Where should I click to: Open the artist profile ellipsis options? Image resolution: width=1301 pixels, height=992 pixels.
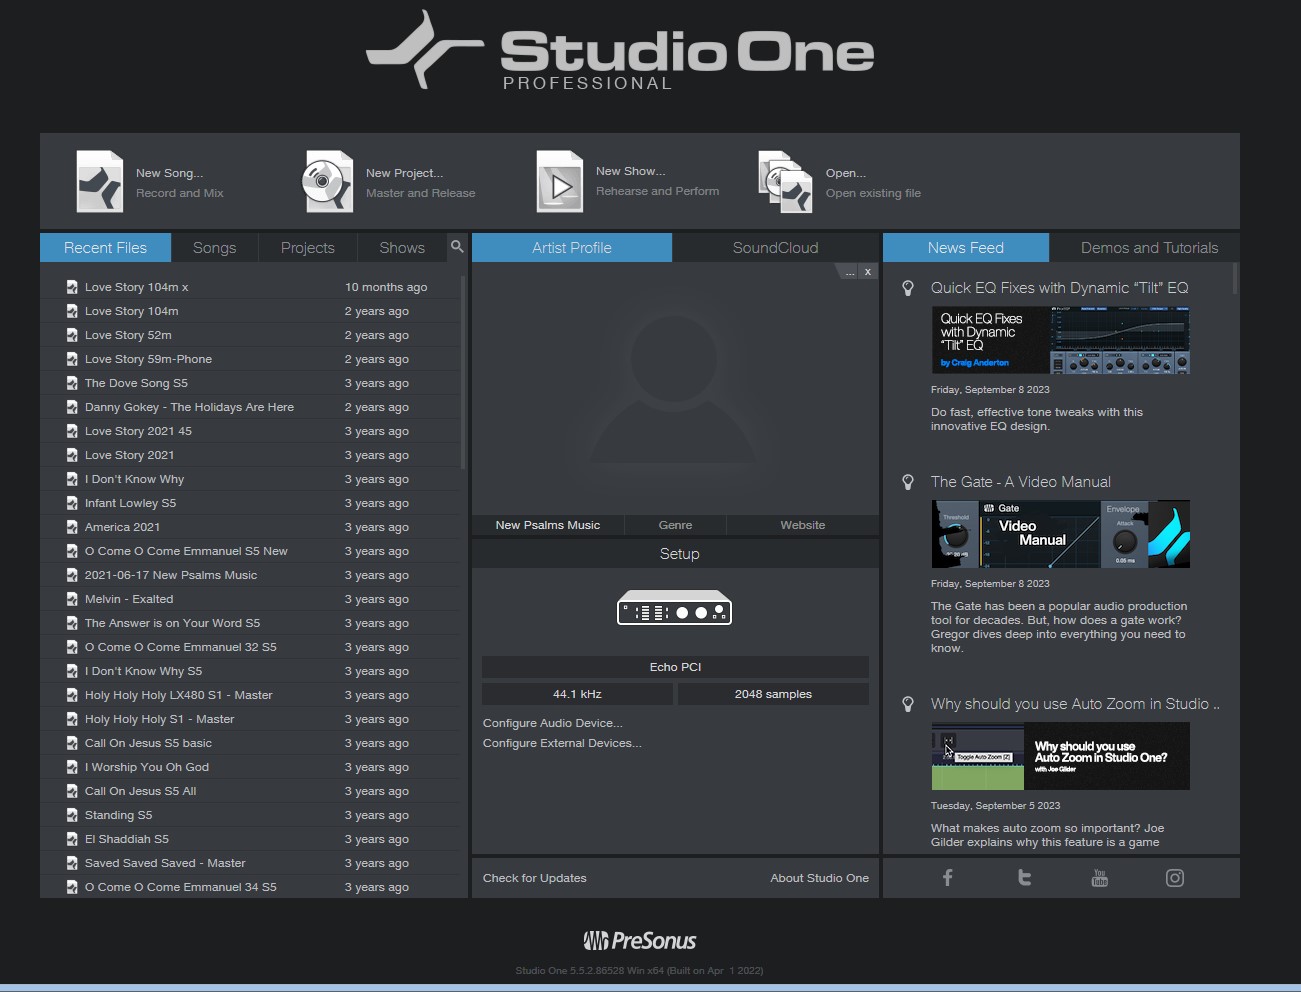[x=848, y=272]
